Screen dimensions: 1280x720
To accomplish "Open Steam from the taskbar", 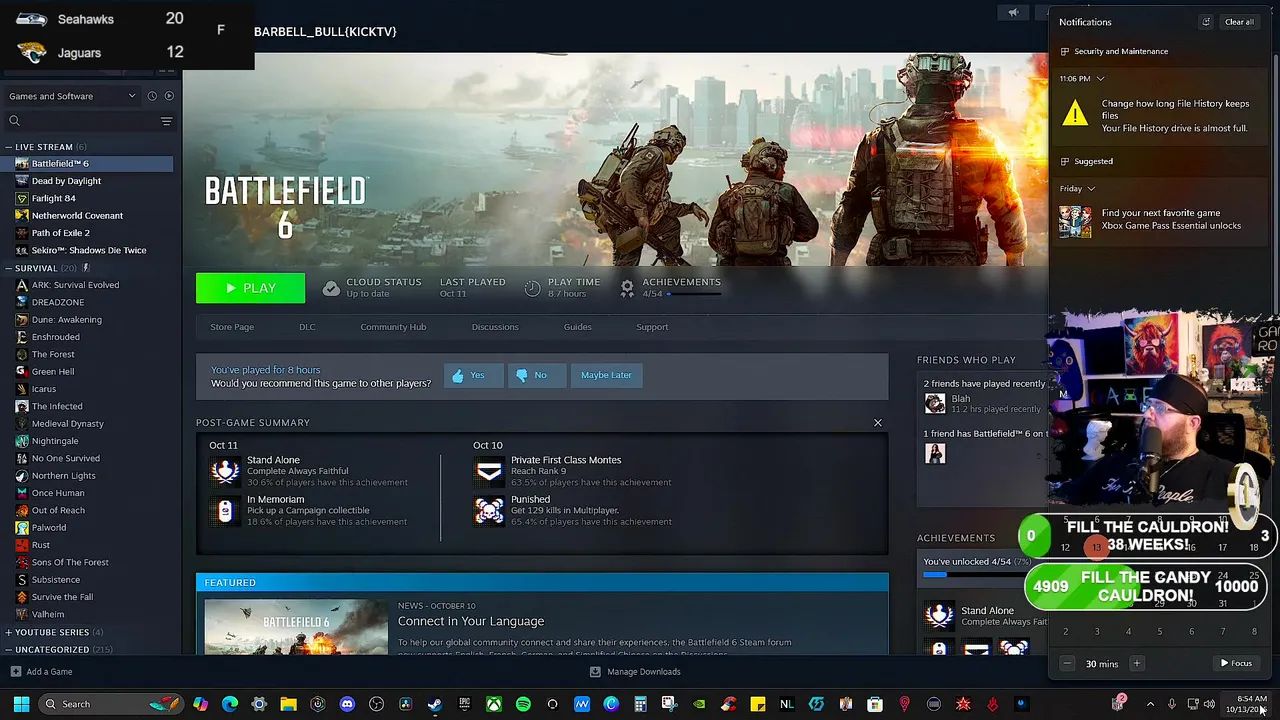I will (x=435, y=704).
